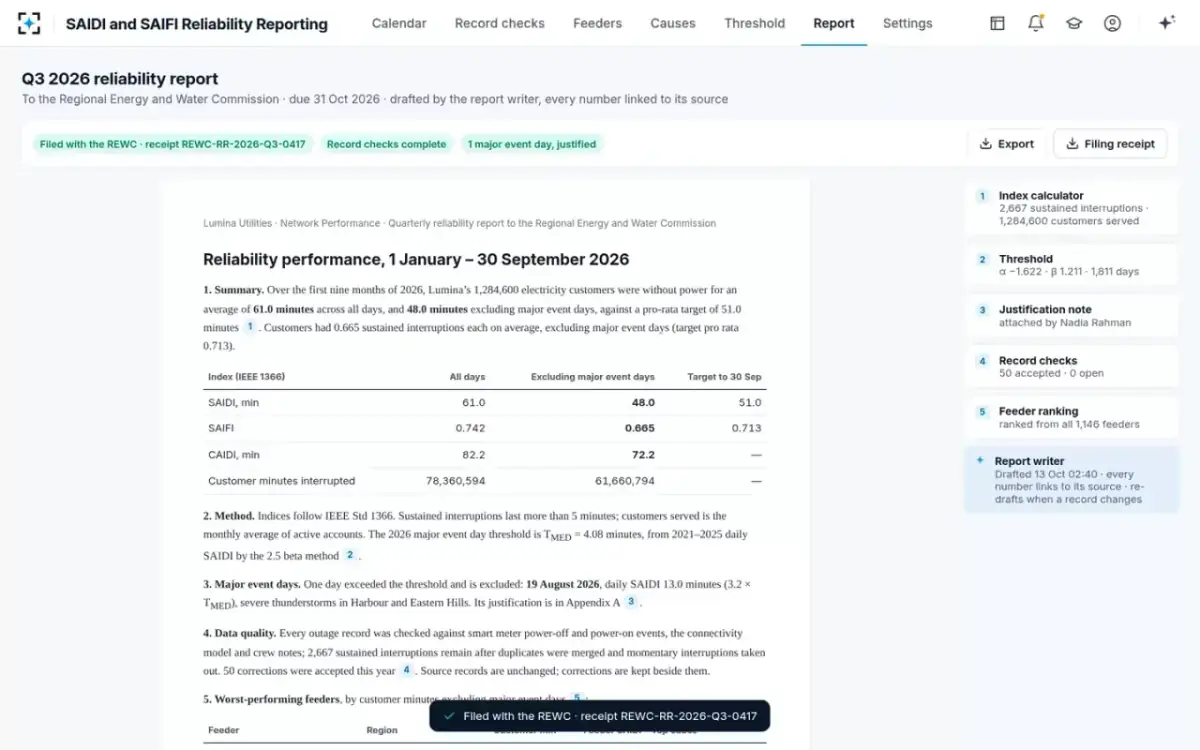This screenshot has width=1200, height=750.
Task: Click the SAIDI excluding major event value 48.0
Action: coord(643,403)
